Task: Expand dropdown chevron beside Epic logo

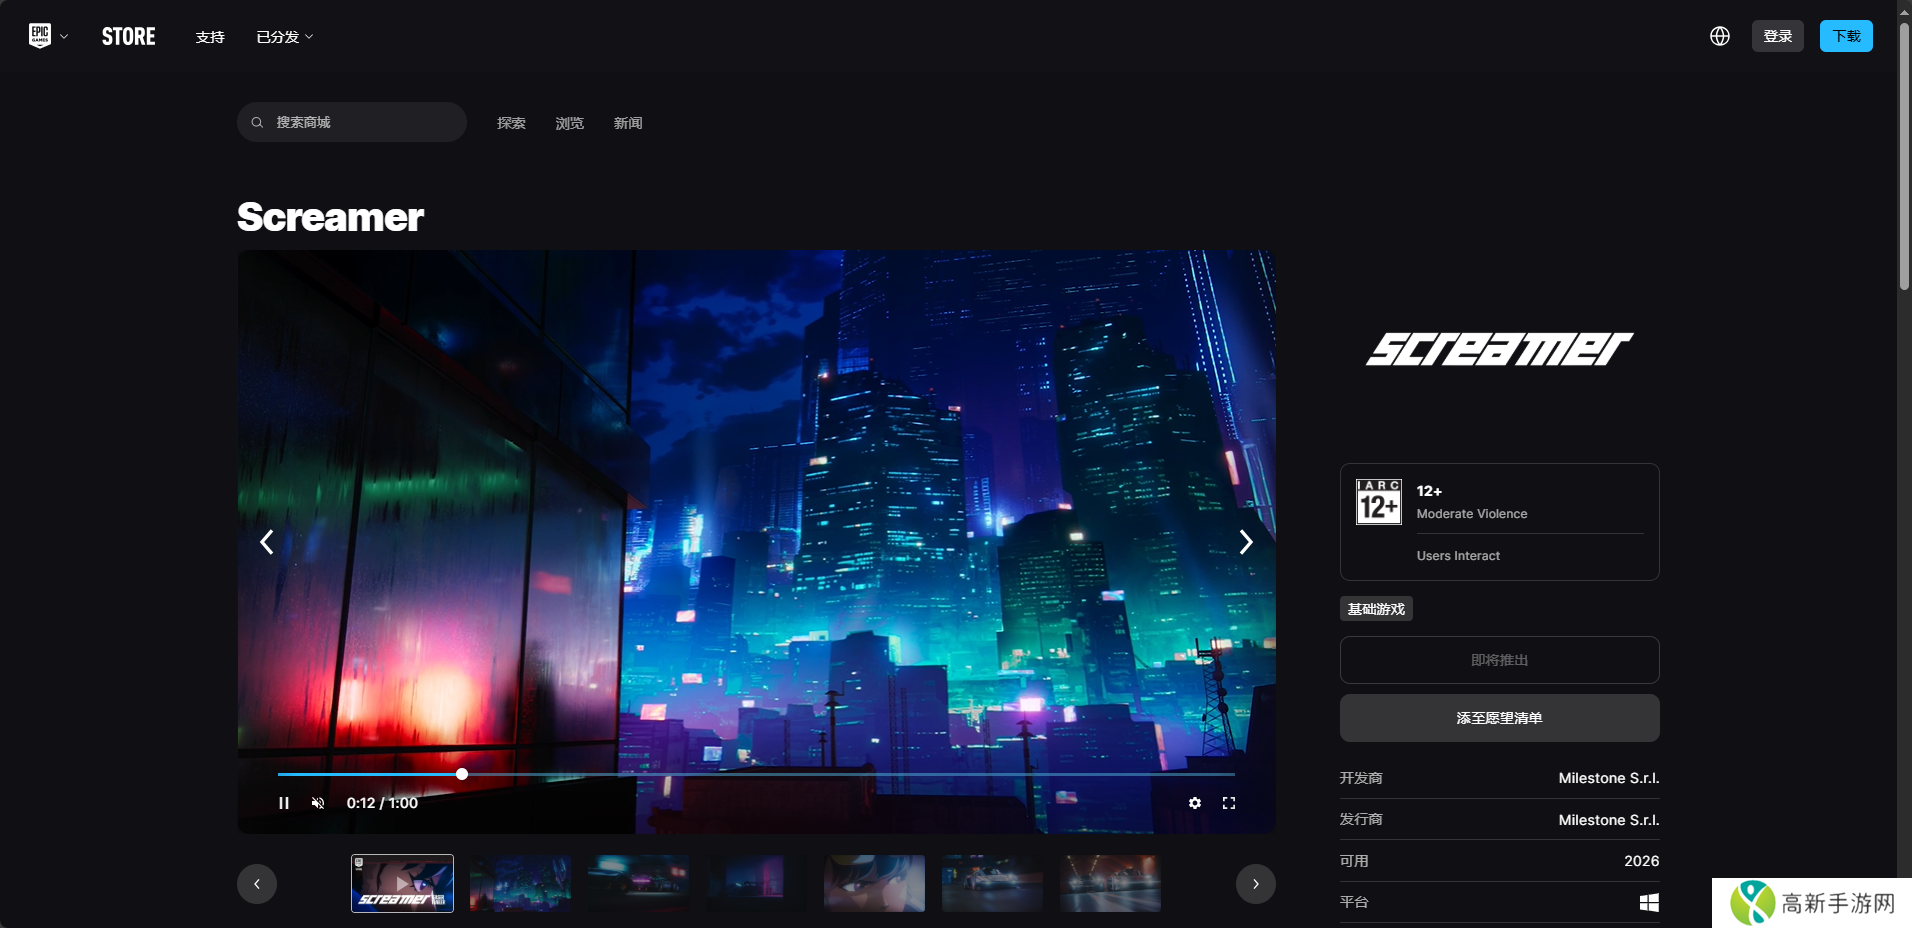Action: [64, 37]
